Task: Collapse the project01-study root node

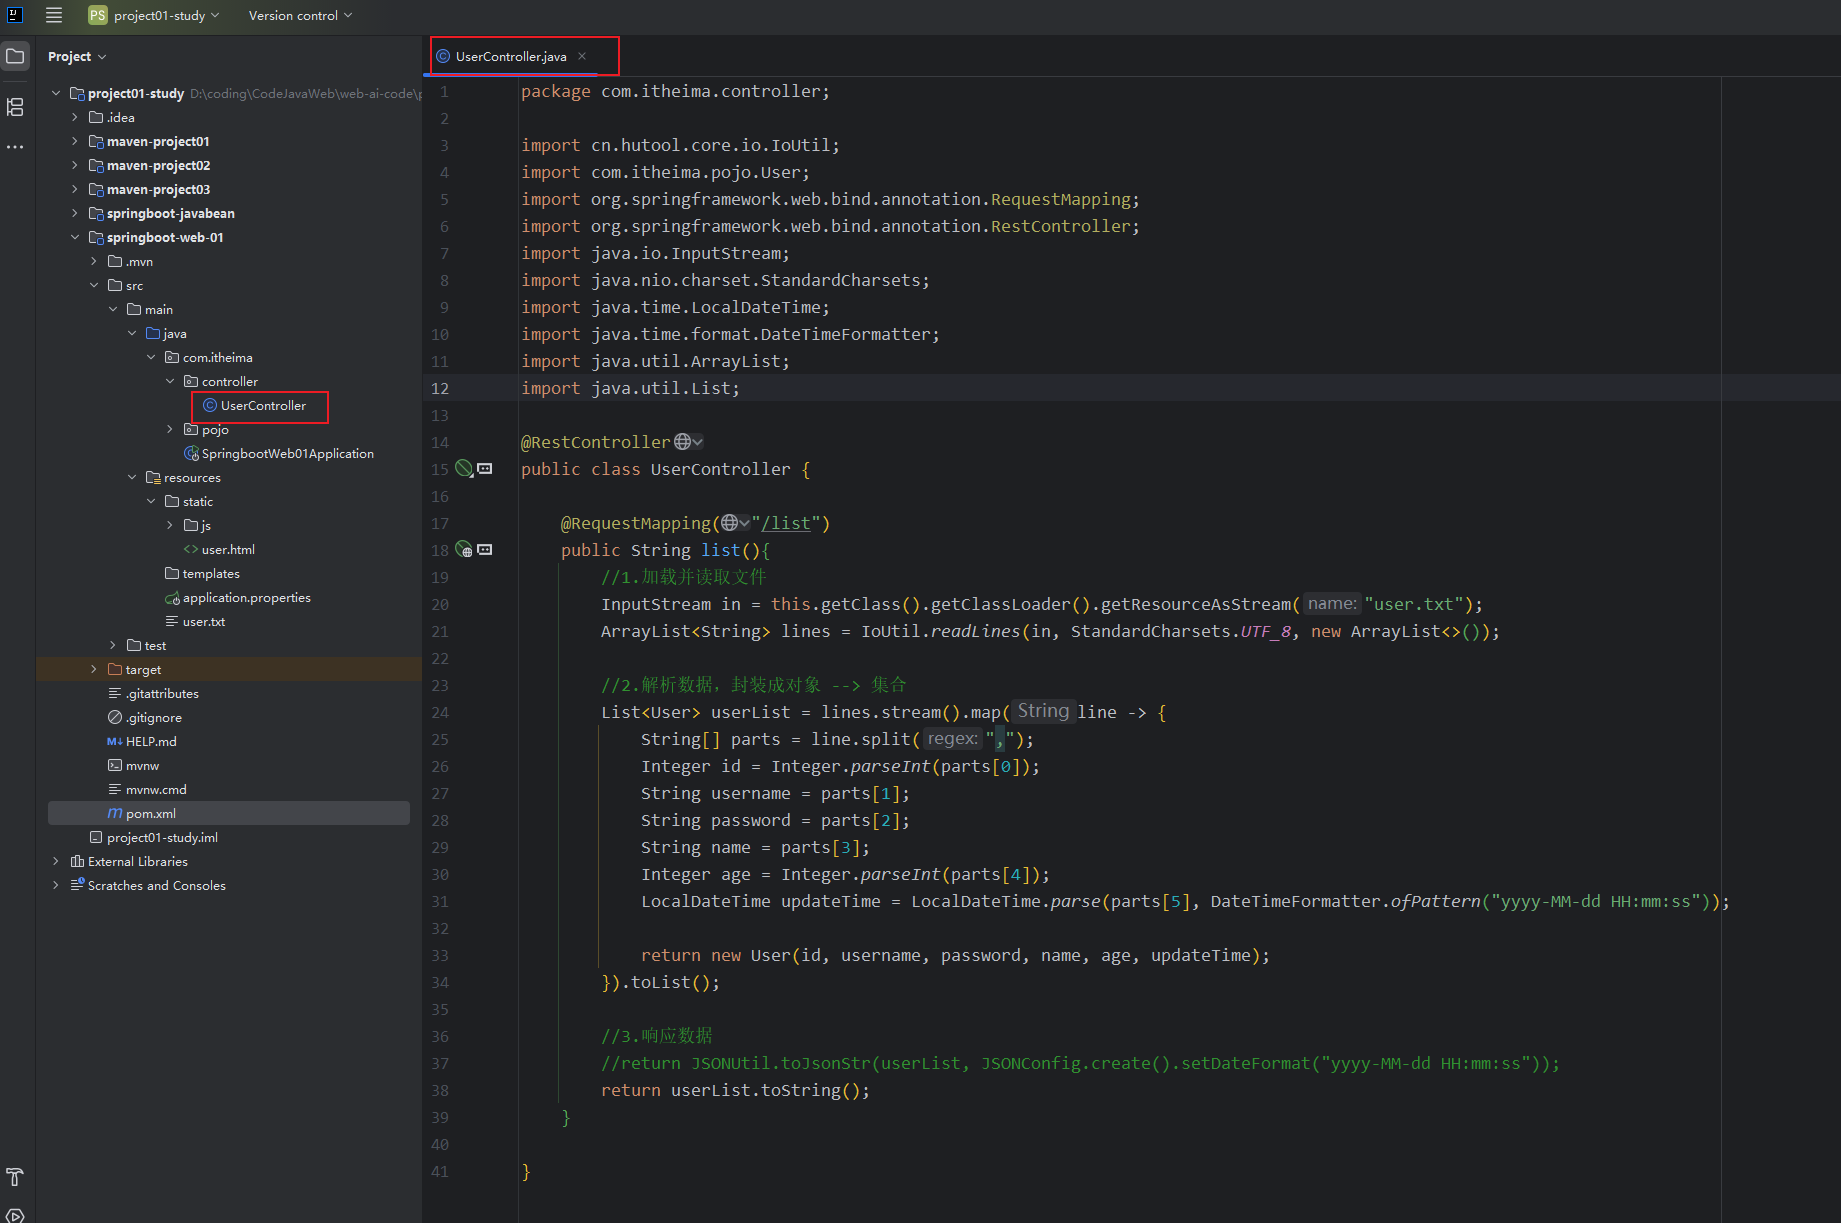Action: coord(56,93)
